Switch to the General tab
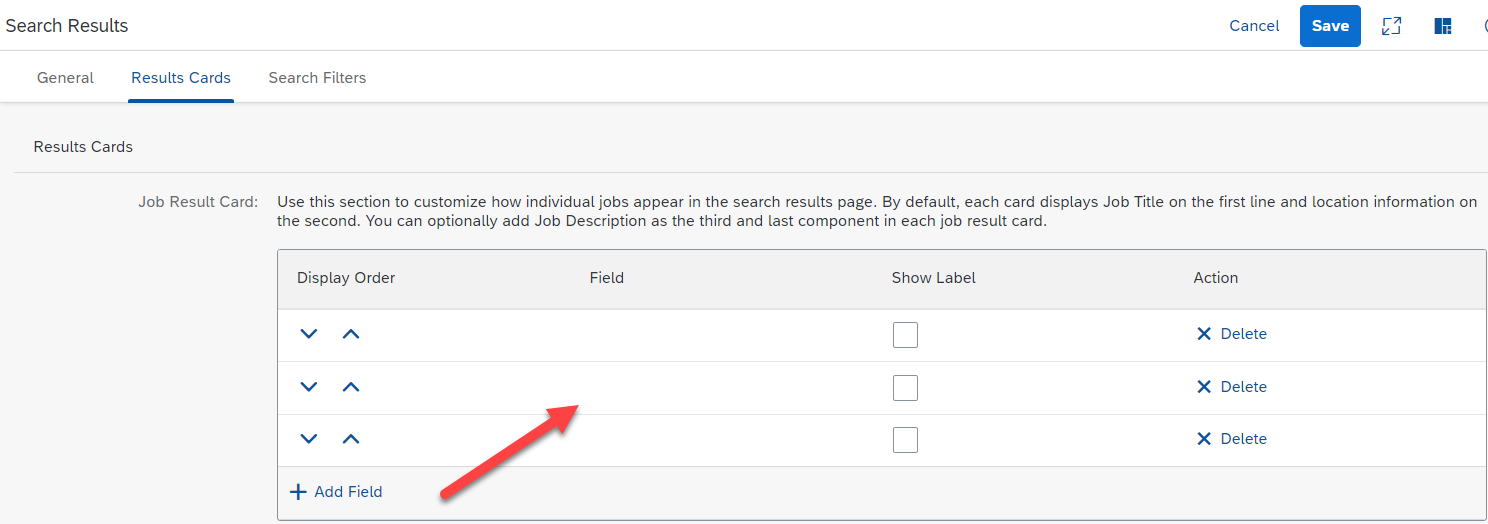Viewport: 1488px width, 524px height. 65,78
